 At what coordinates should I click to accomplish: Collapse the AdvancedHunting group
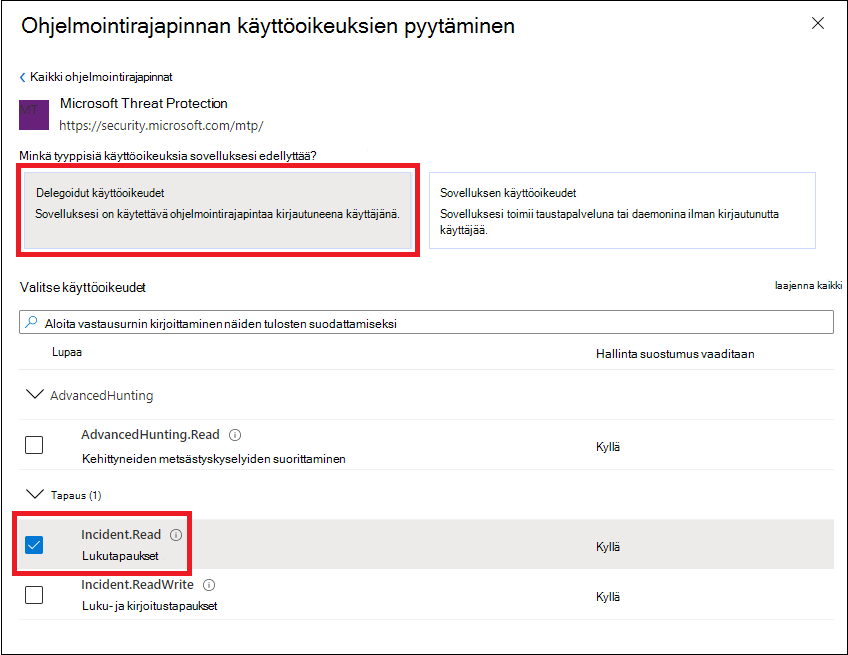35,394
